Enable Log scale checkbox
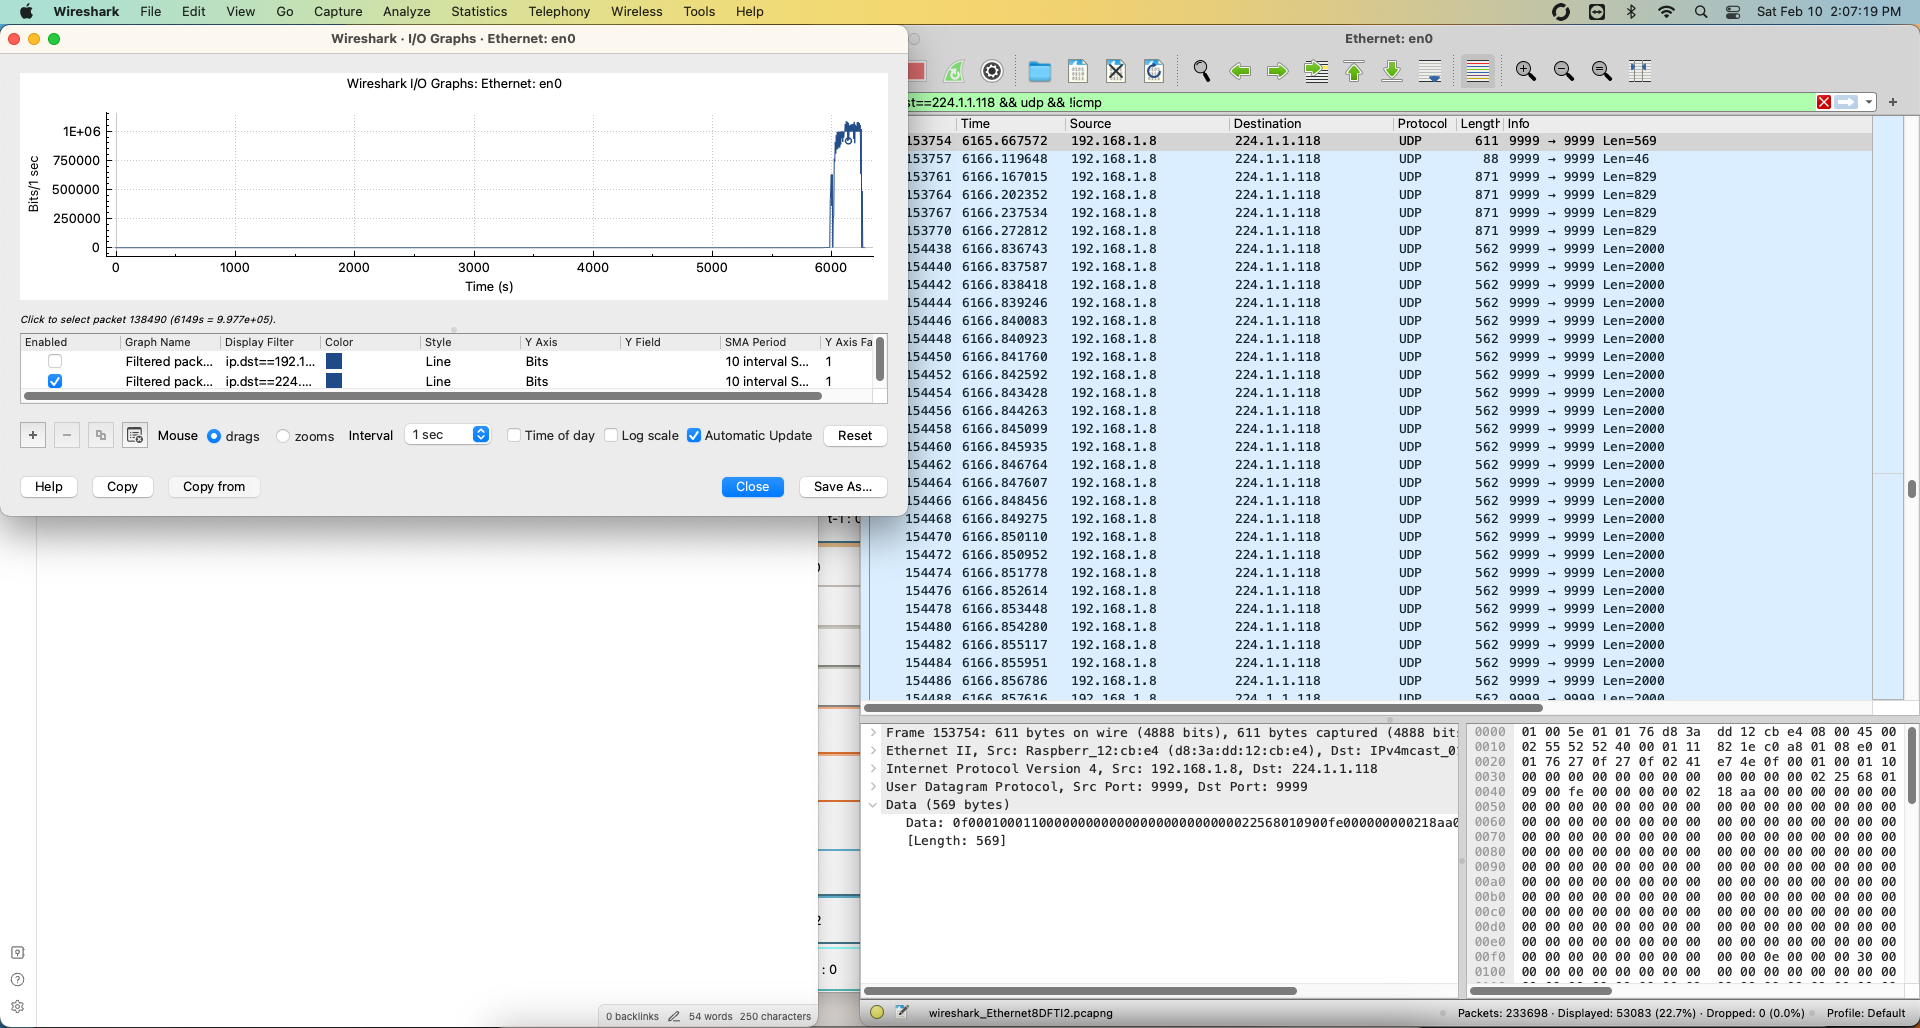The width and height of the screenshot is (1920, 1028). (x=611, y=435)
